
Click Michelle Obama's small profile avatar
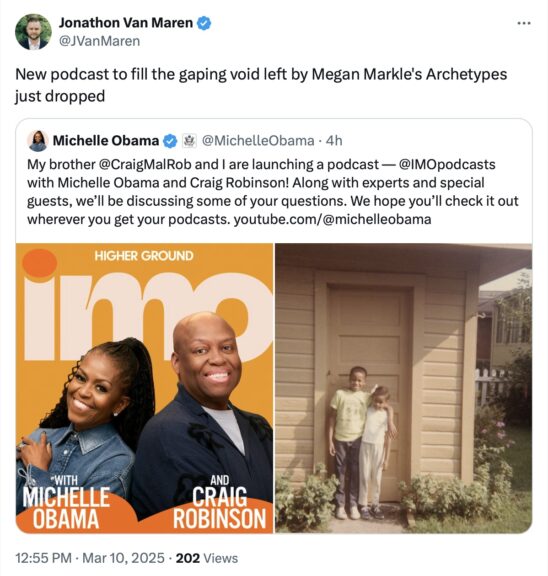[x=38, y=141]
